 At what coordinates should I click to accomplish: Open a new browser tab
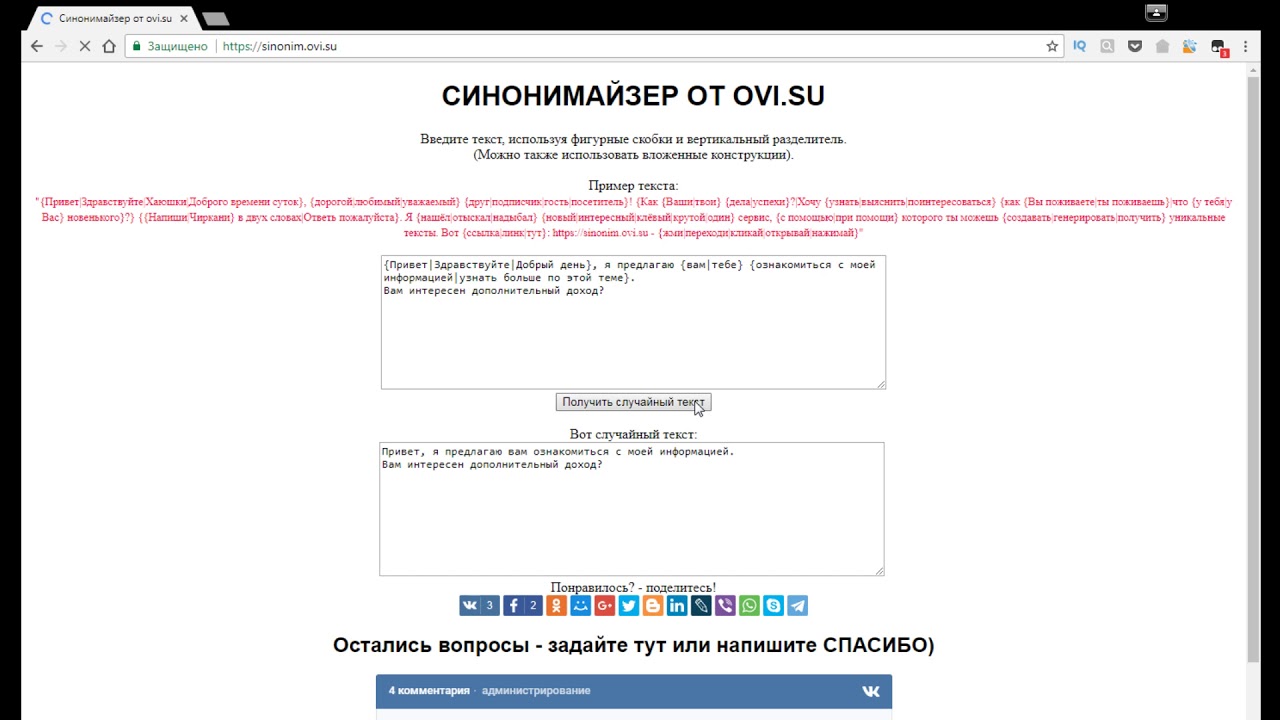(215, 18)
